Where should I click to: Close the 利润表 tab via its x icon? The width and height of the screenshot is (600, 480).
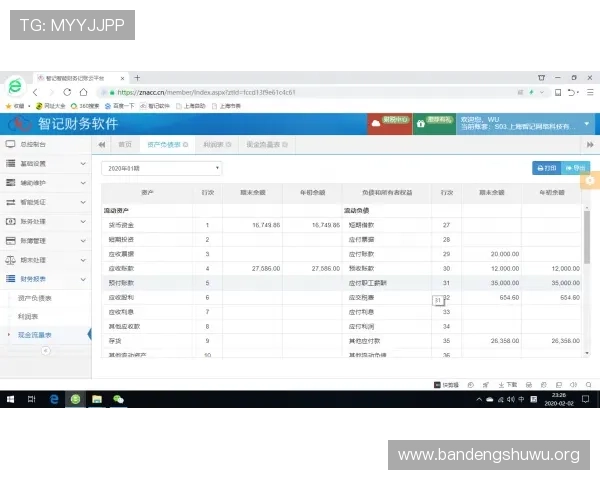click(x=229, y=145)
